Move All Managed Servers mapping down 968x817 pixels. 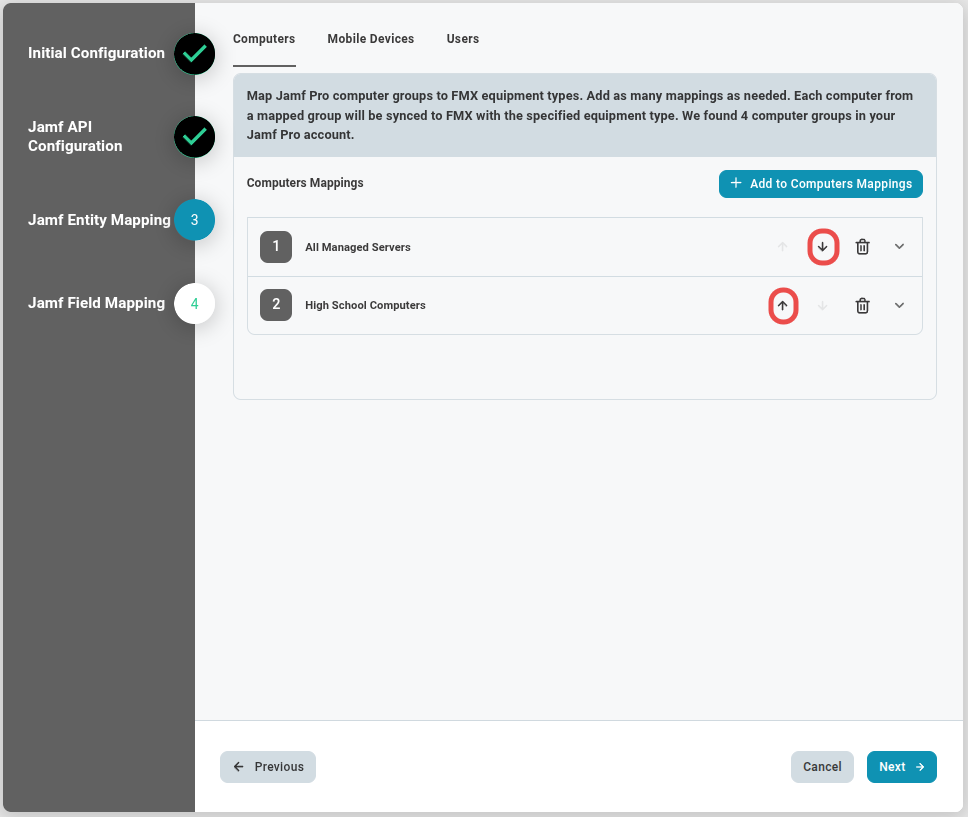(822, 247)
